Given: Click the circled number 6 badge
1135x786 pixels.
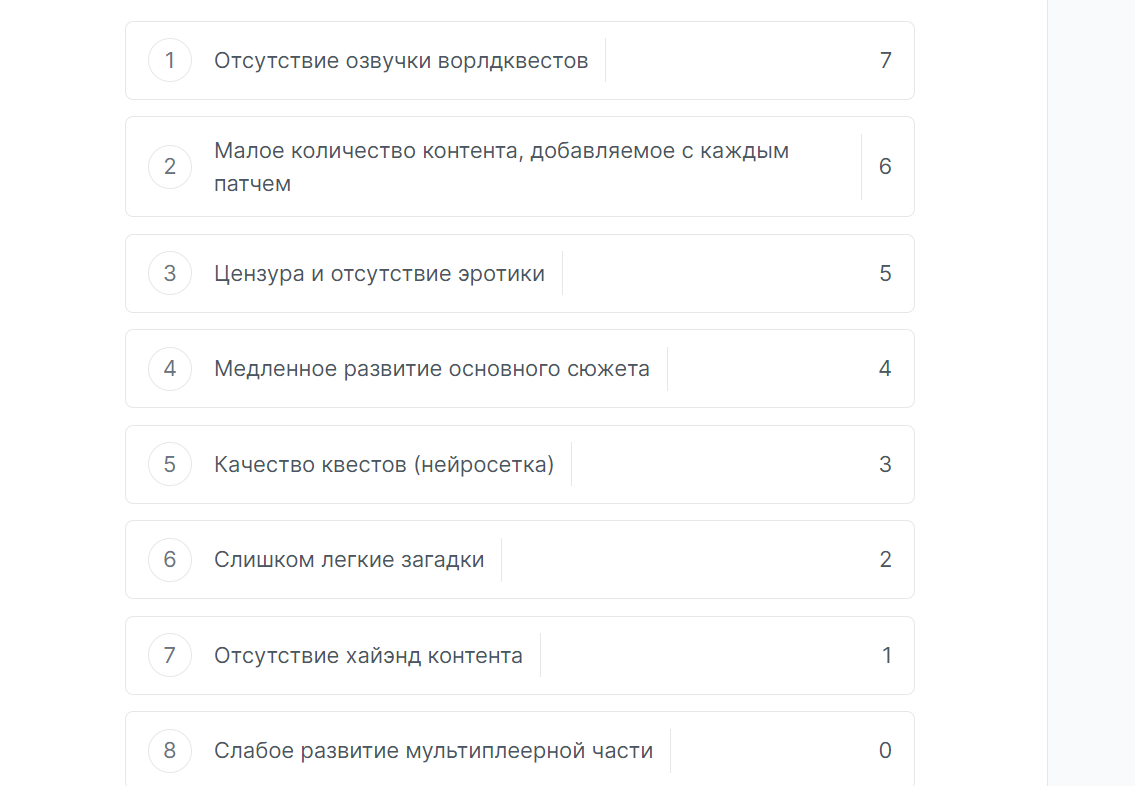Looking at the screenshot, I should [170, 559].
